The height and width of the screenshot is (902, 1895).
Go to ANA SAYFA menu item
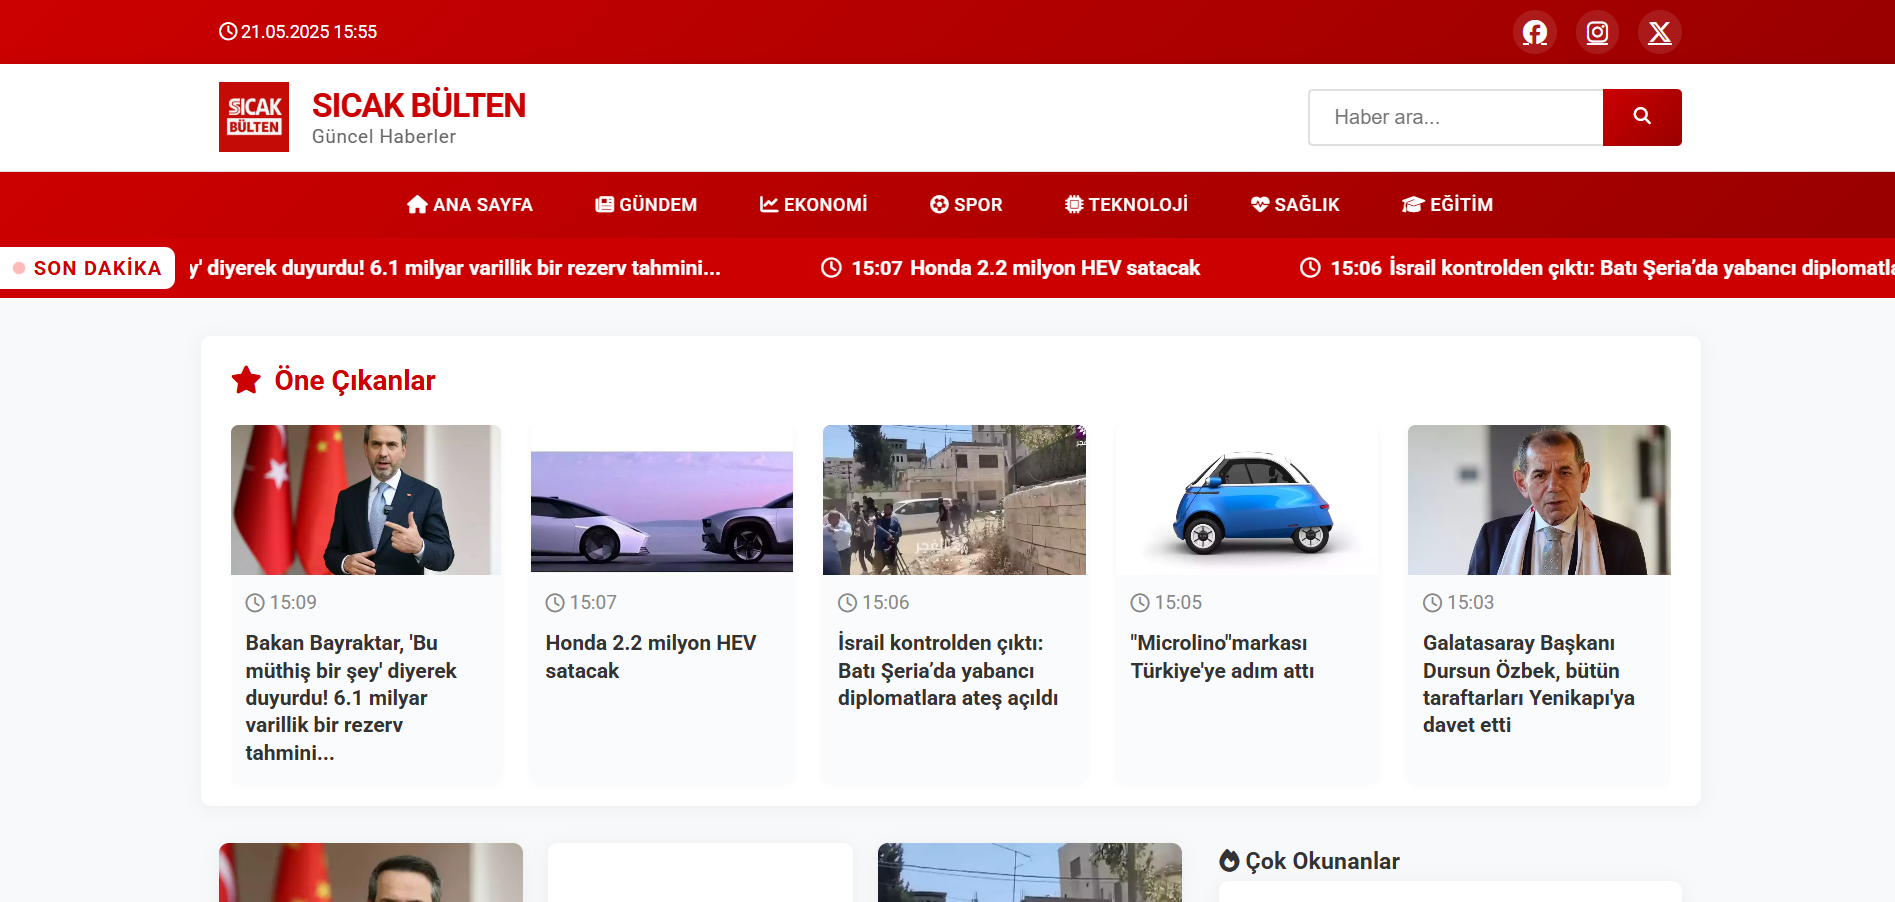click(469, 204)
